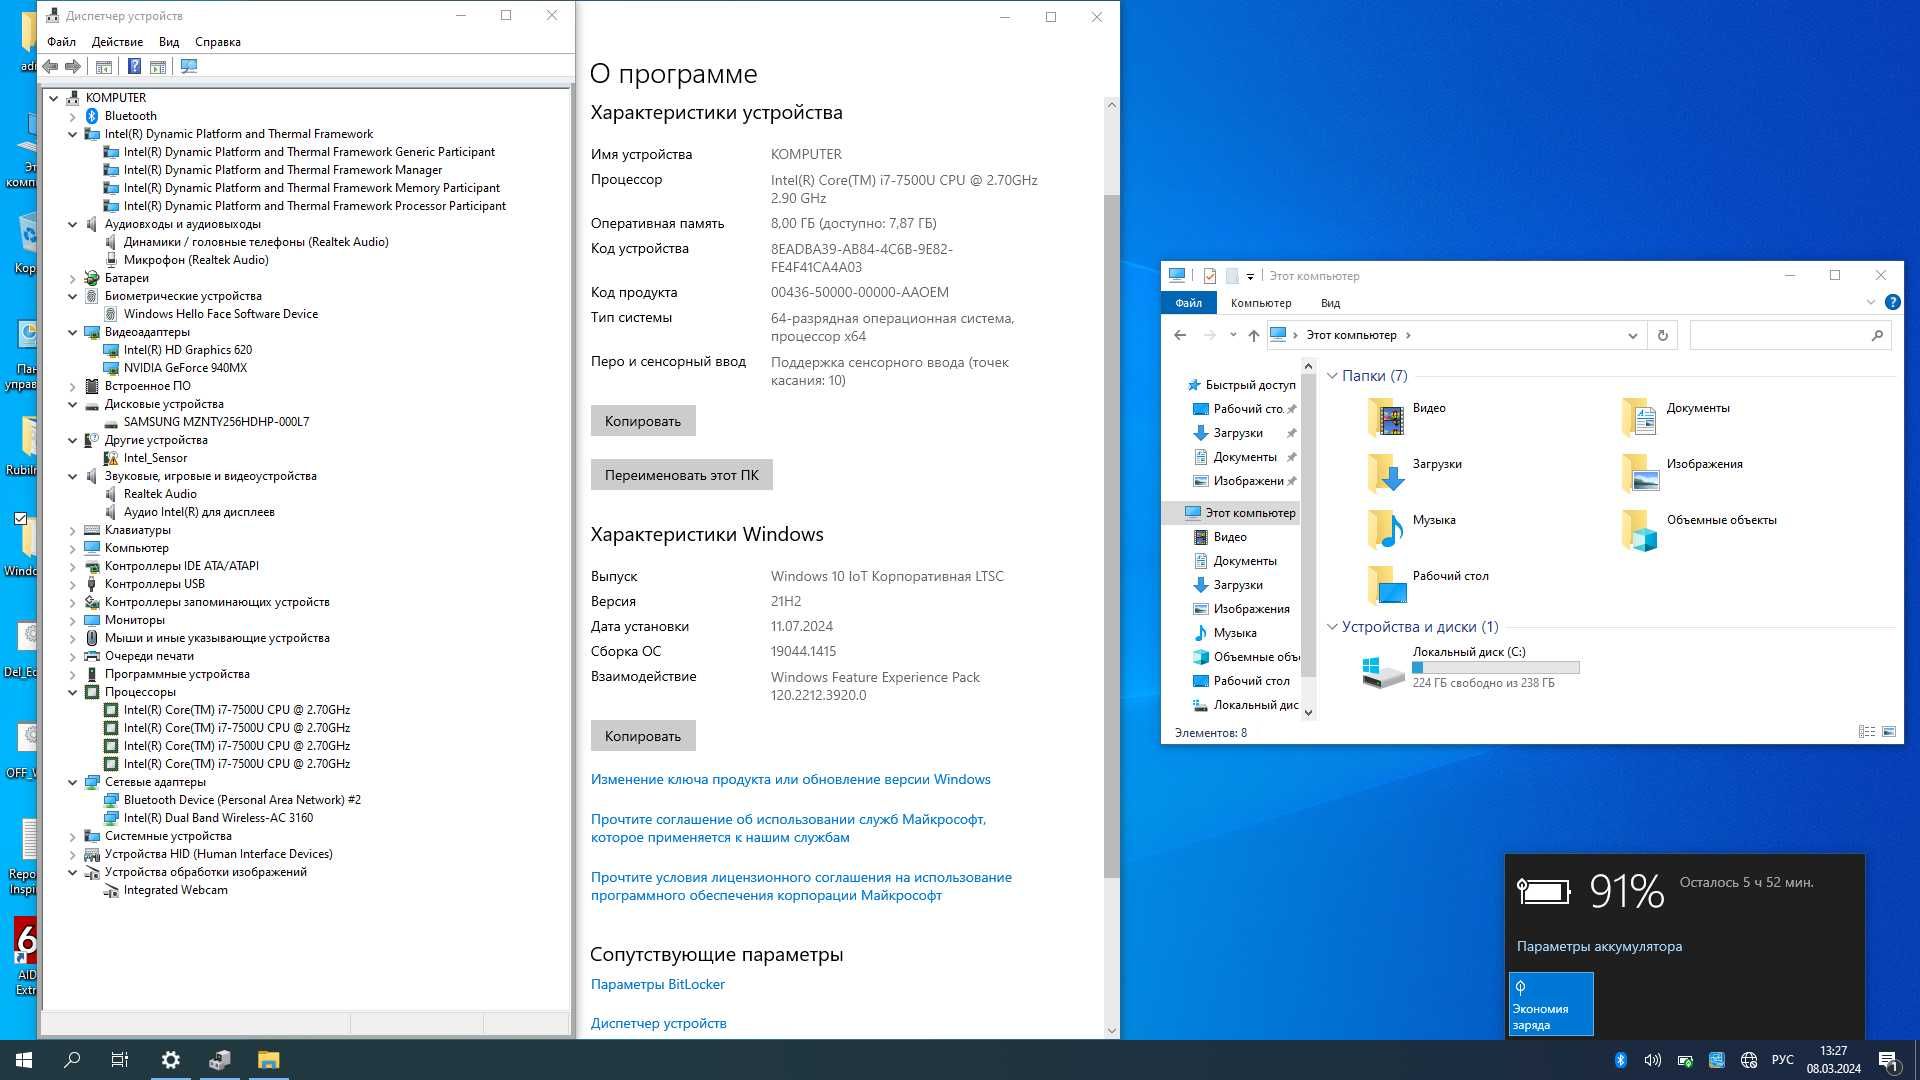Switch Explorer to details view icon
The height and width of the screenshot is (1080, 1920).
(1866, 732)
